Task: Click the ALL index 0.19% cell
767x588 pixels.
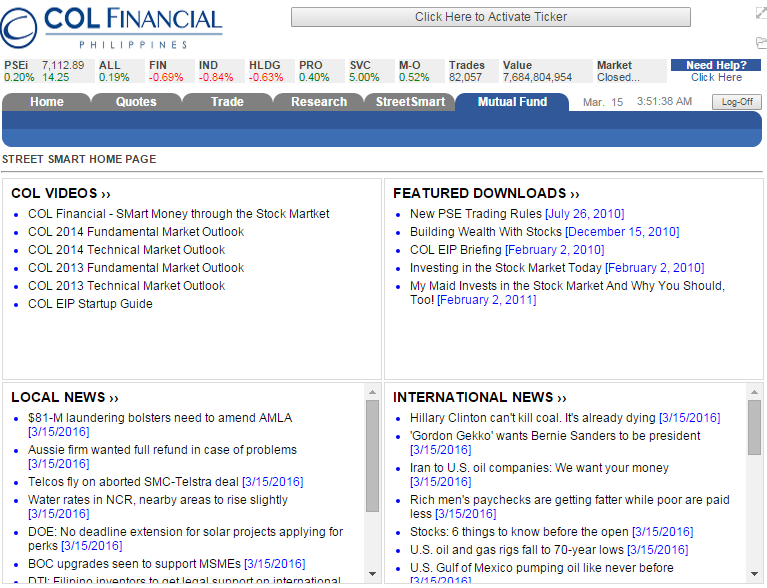Action: [x=120, y=71]
